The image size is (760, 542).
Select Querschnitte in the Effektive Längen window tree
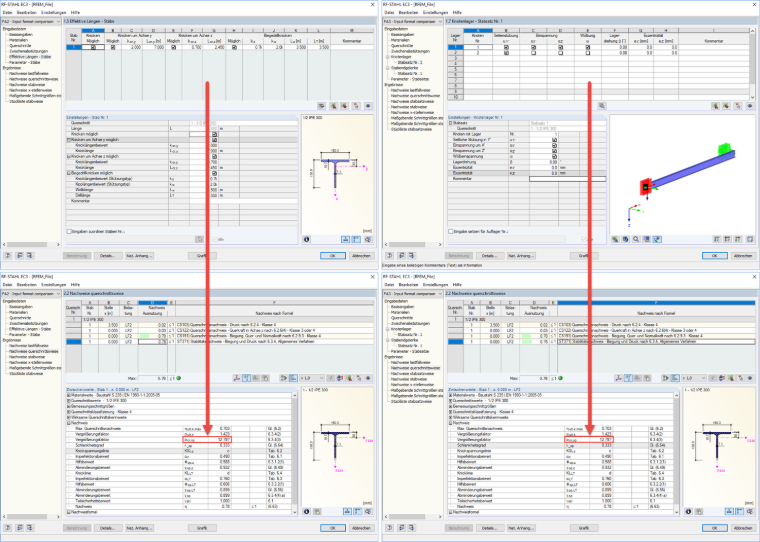point(20,46)
